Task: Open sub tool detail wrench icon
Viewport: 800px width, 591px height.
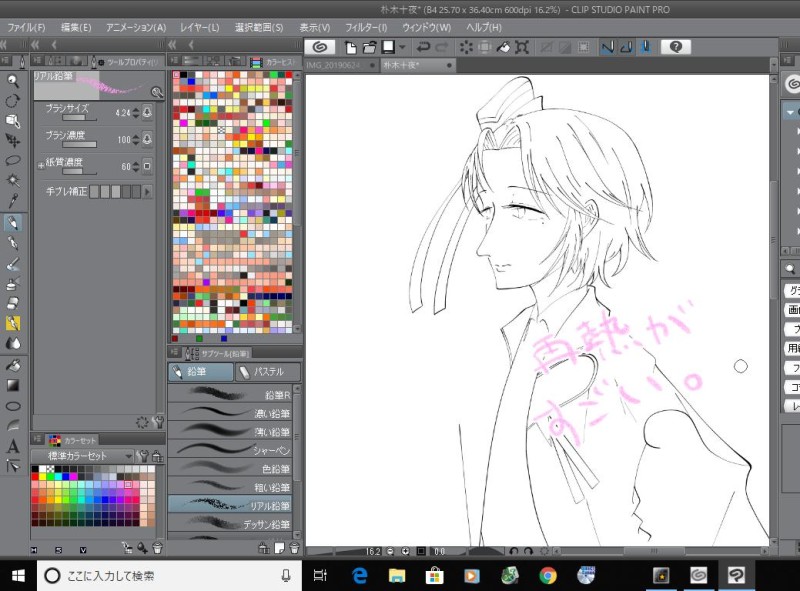Action: (x=158, y=422)
